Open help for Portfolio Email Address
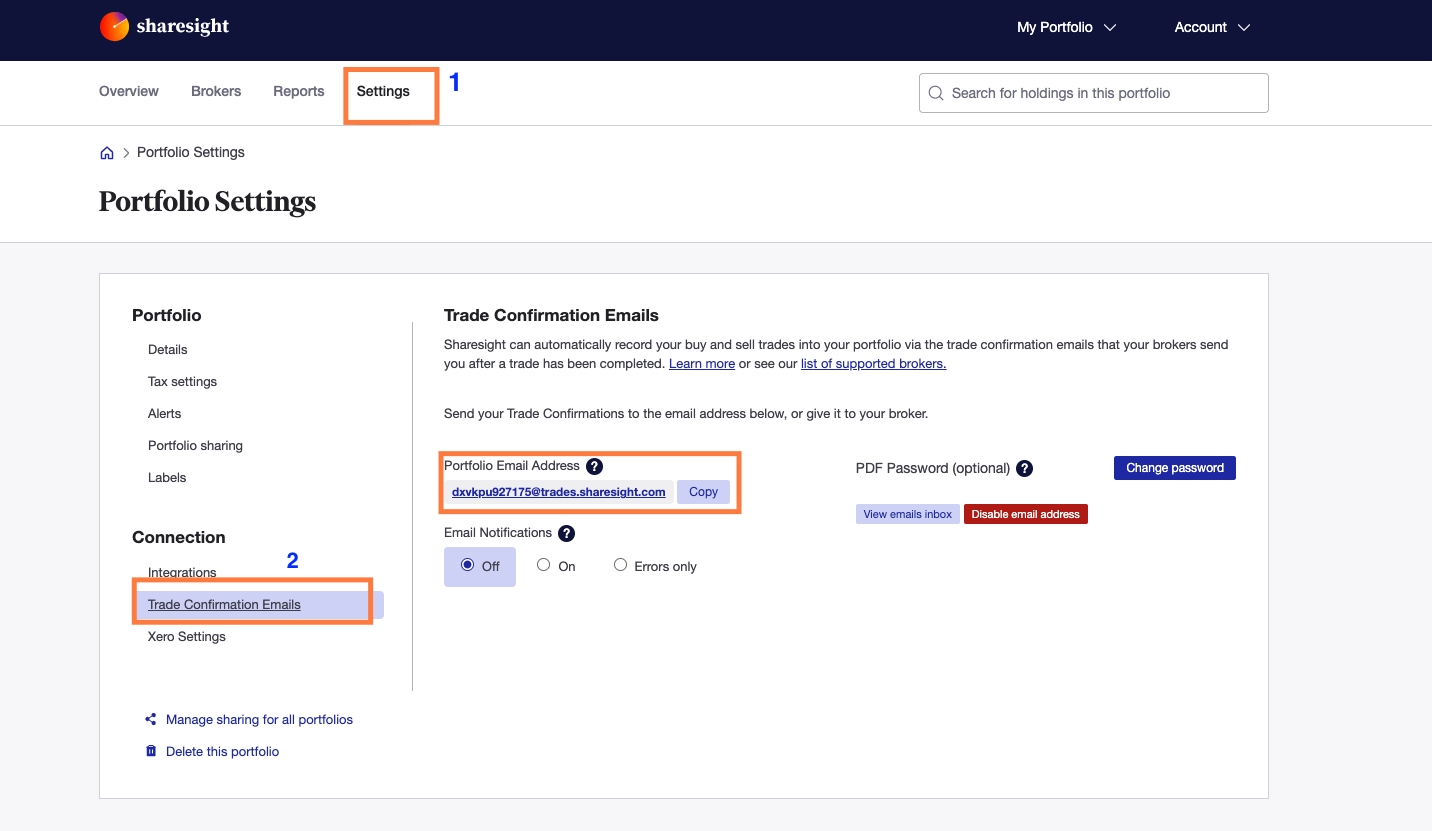Viewport: 1432px width, 831px height. pos(594,466)
